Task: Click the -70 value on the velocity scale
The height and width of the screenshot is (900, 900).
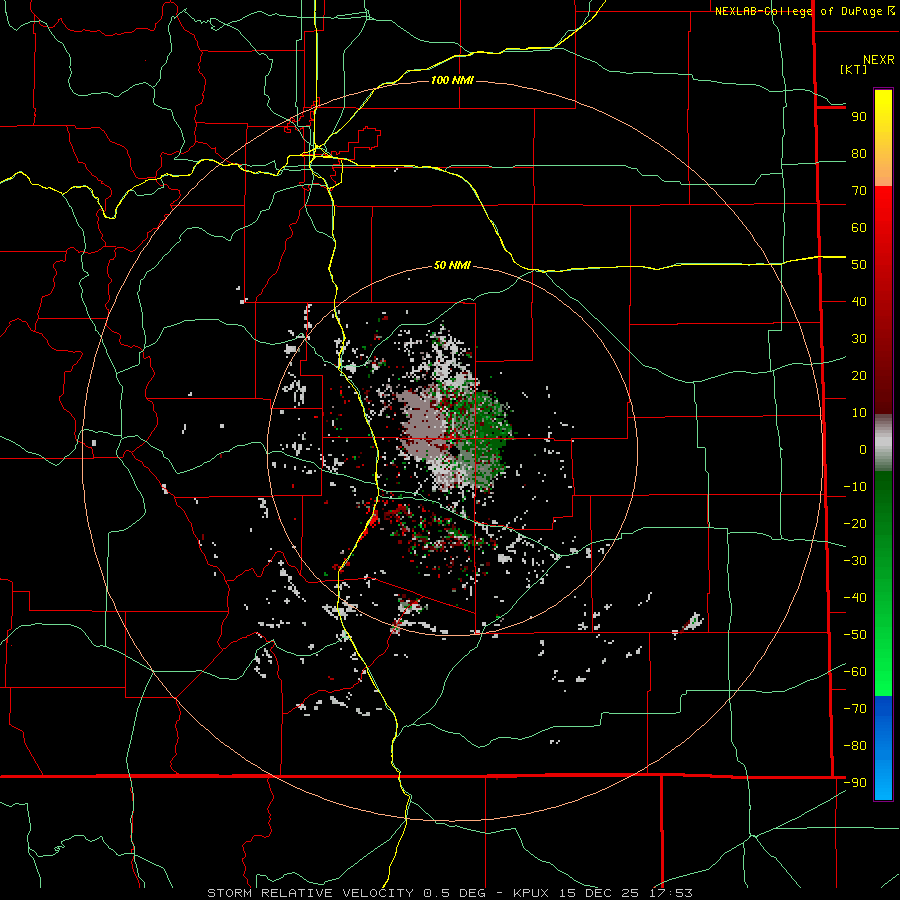Action: (855, 709)
